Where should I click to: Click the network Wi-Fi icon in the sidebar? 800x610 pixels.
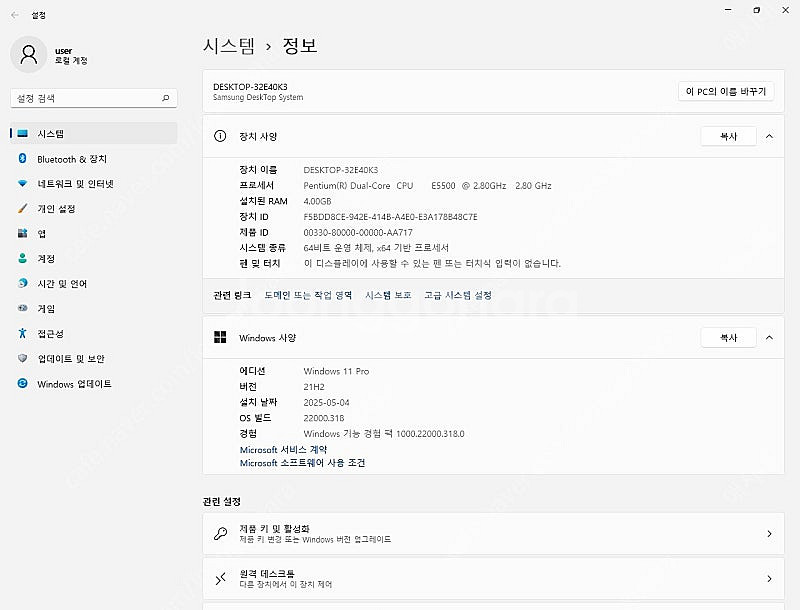(x=22, y=184)
